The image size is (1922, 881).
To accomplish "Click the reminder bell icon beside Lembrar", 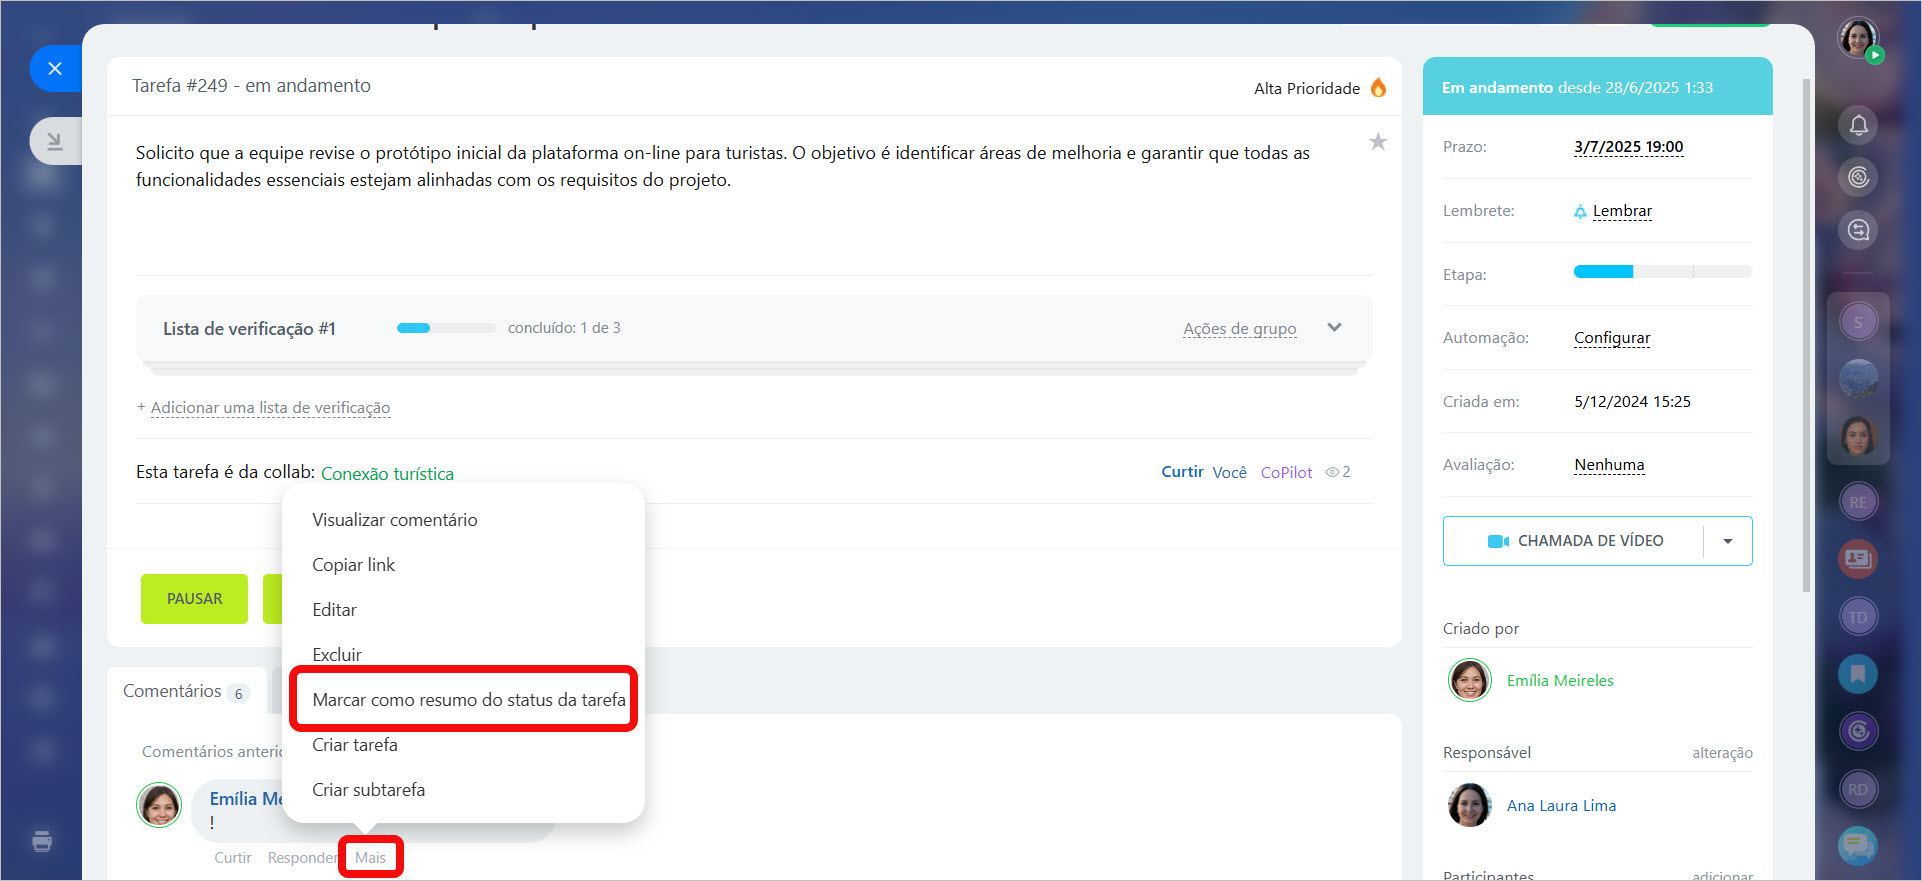I will (1580, 212).
